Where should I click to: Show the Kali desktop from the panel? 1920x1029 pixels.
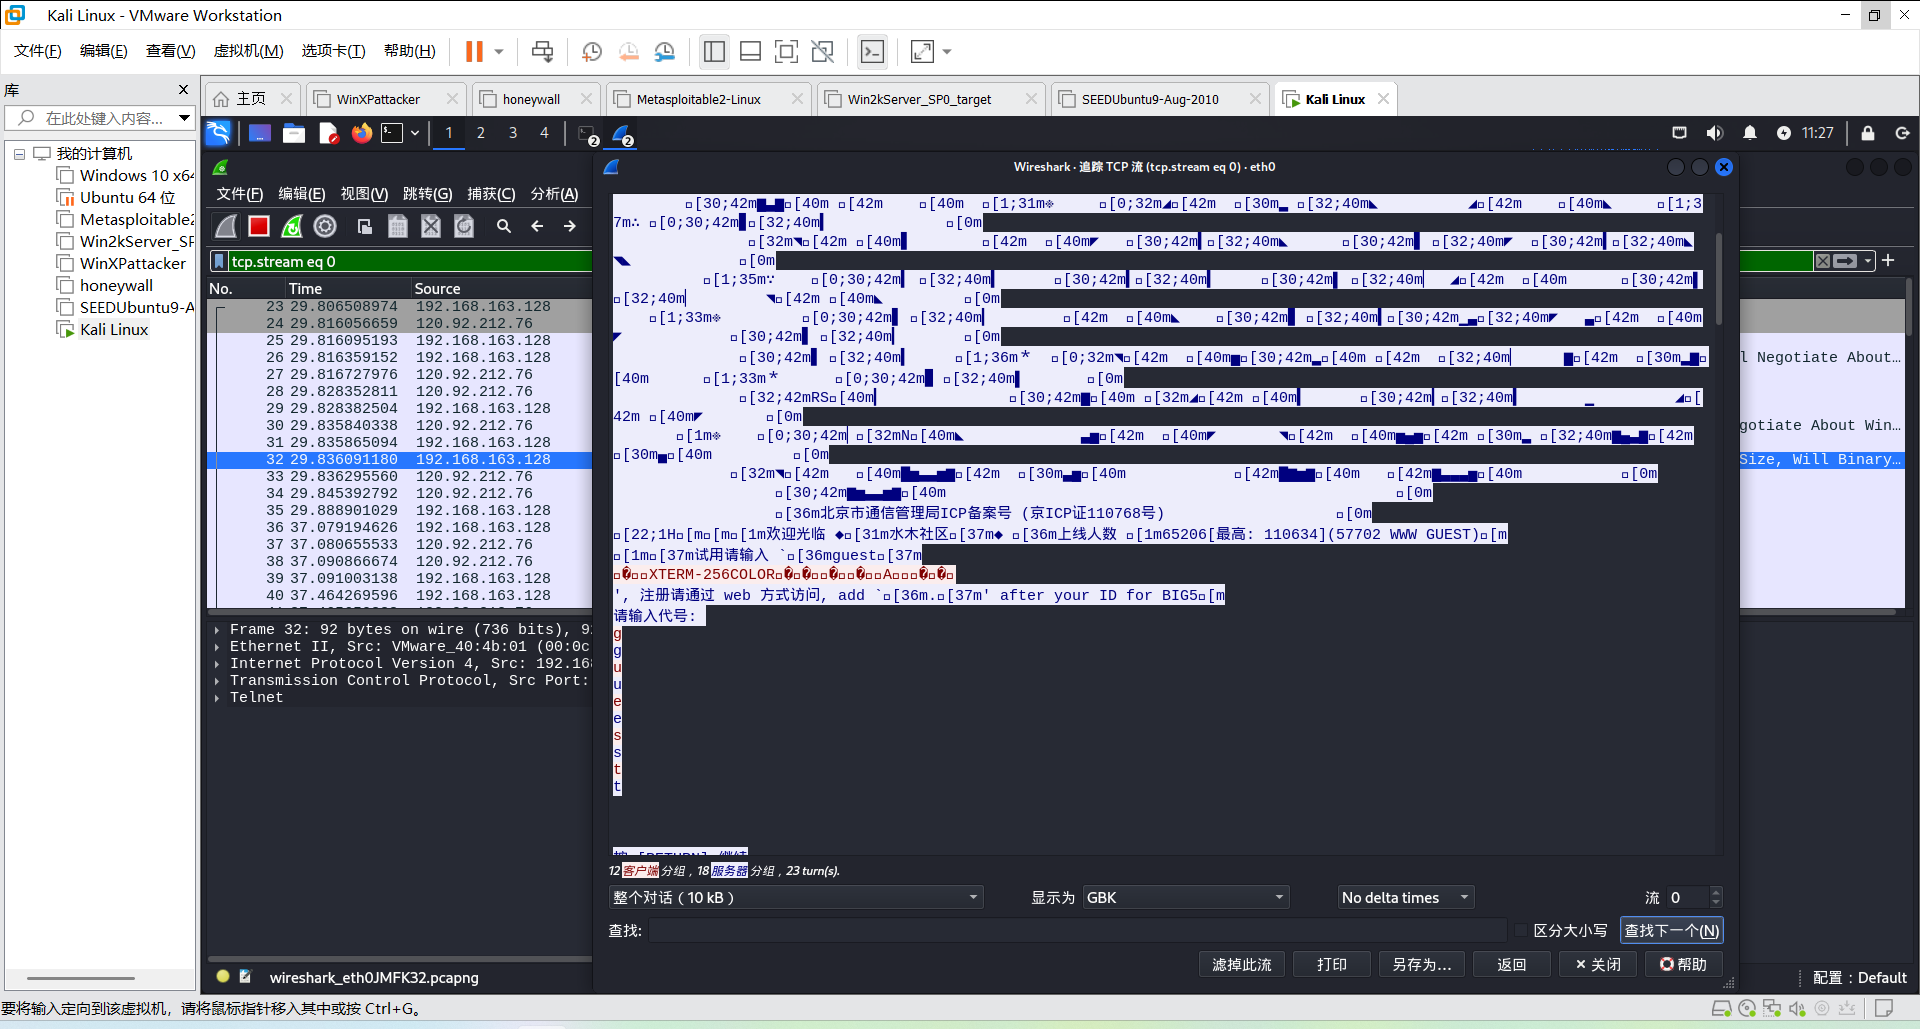pos(260,133)
